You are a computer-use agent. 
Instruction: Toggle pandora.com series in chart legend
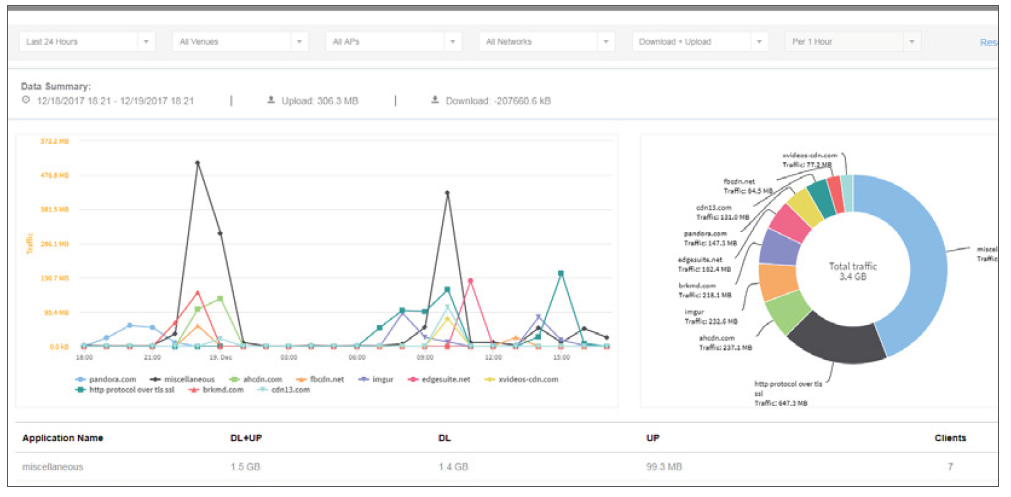[112, 379]
